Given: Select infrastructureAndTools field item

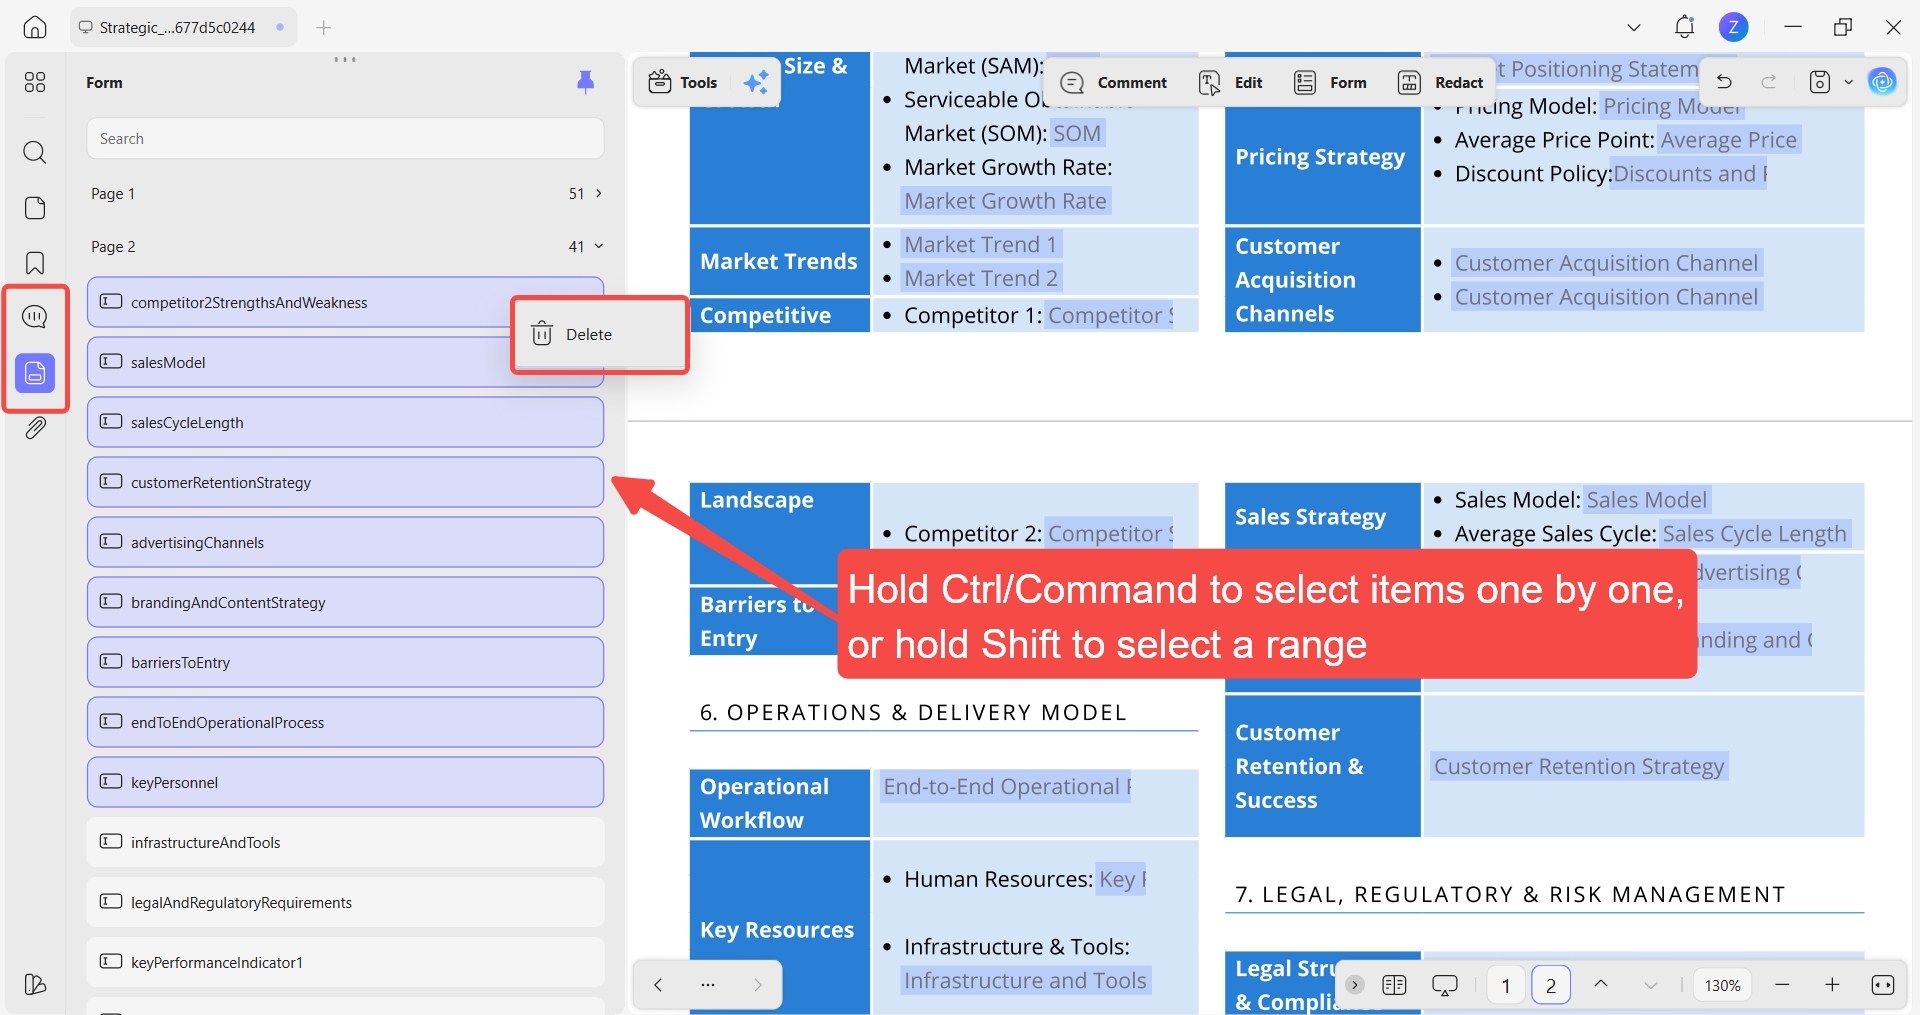Looking at the screenshot, I should 345,842.
